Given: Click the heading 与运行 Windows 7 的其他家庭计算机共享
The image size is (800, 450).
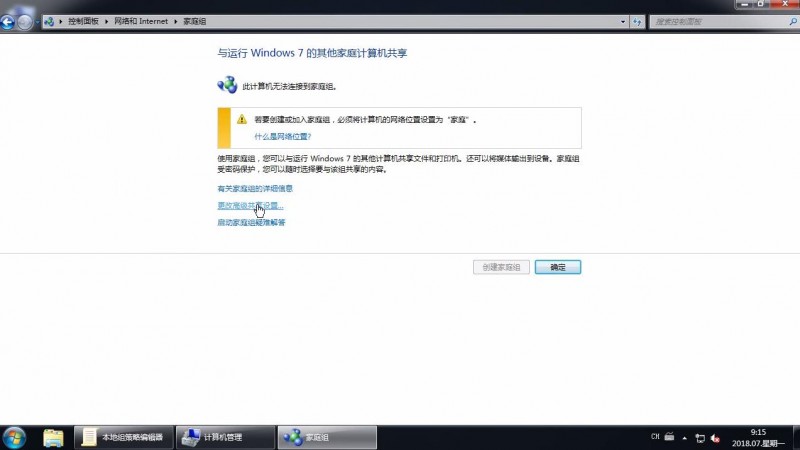Looking at the screenshot, I should [x=312, y=53].
